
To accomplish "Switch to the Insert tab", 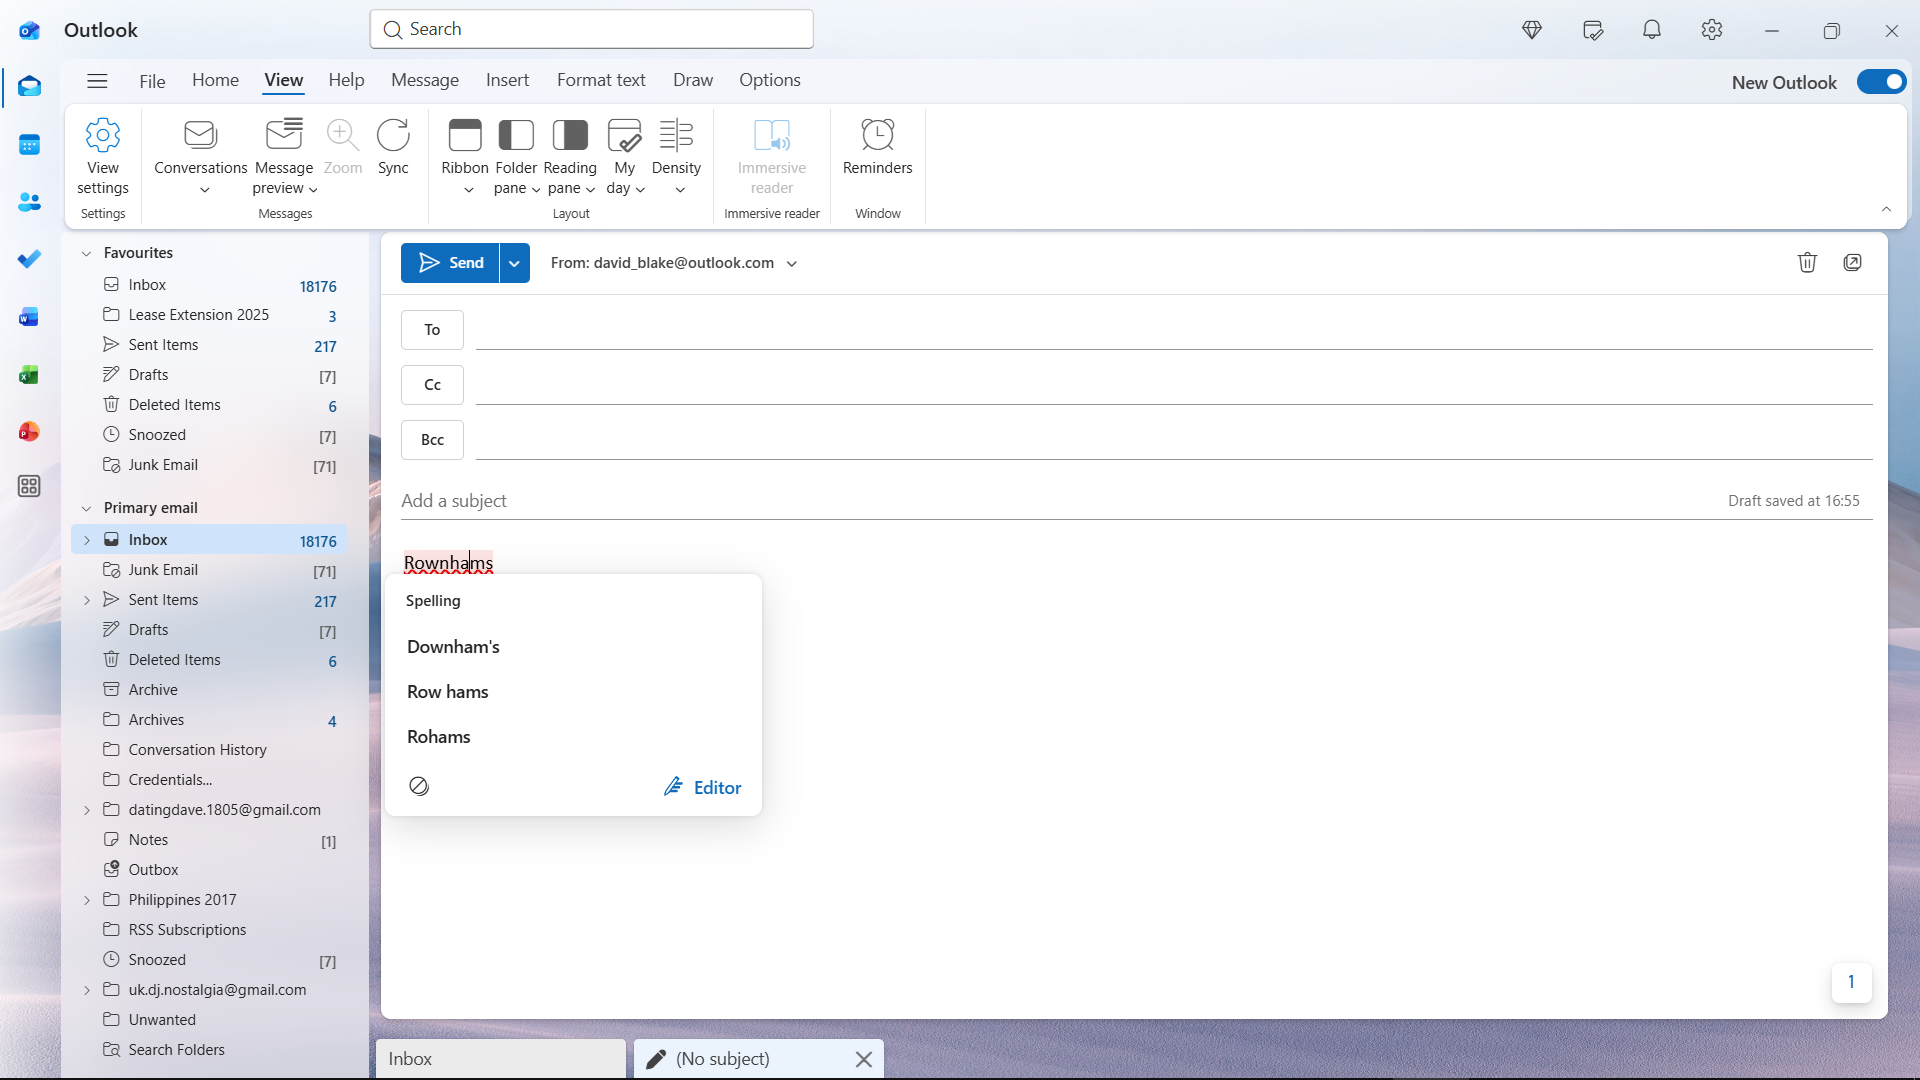I will click(x=507, y=80).
